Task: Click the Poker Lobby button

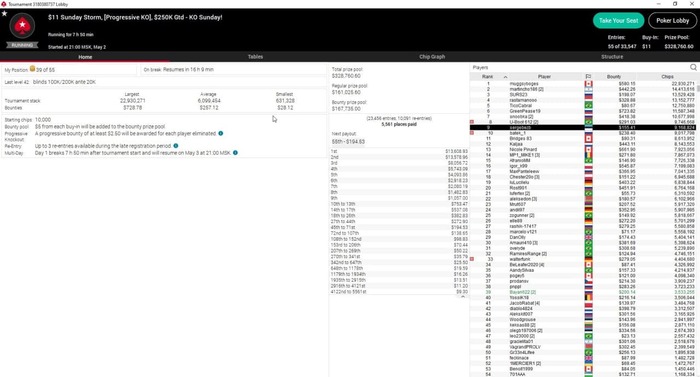Action: (x=672, y=21)
